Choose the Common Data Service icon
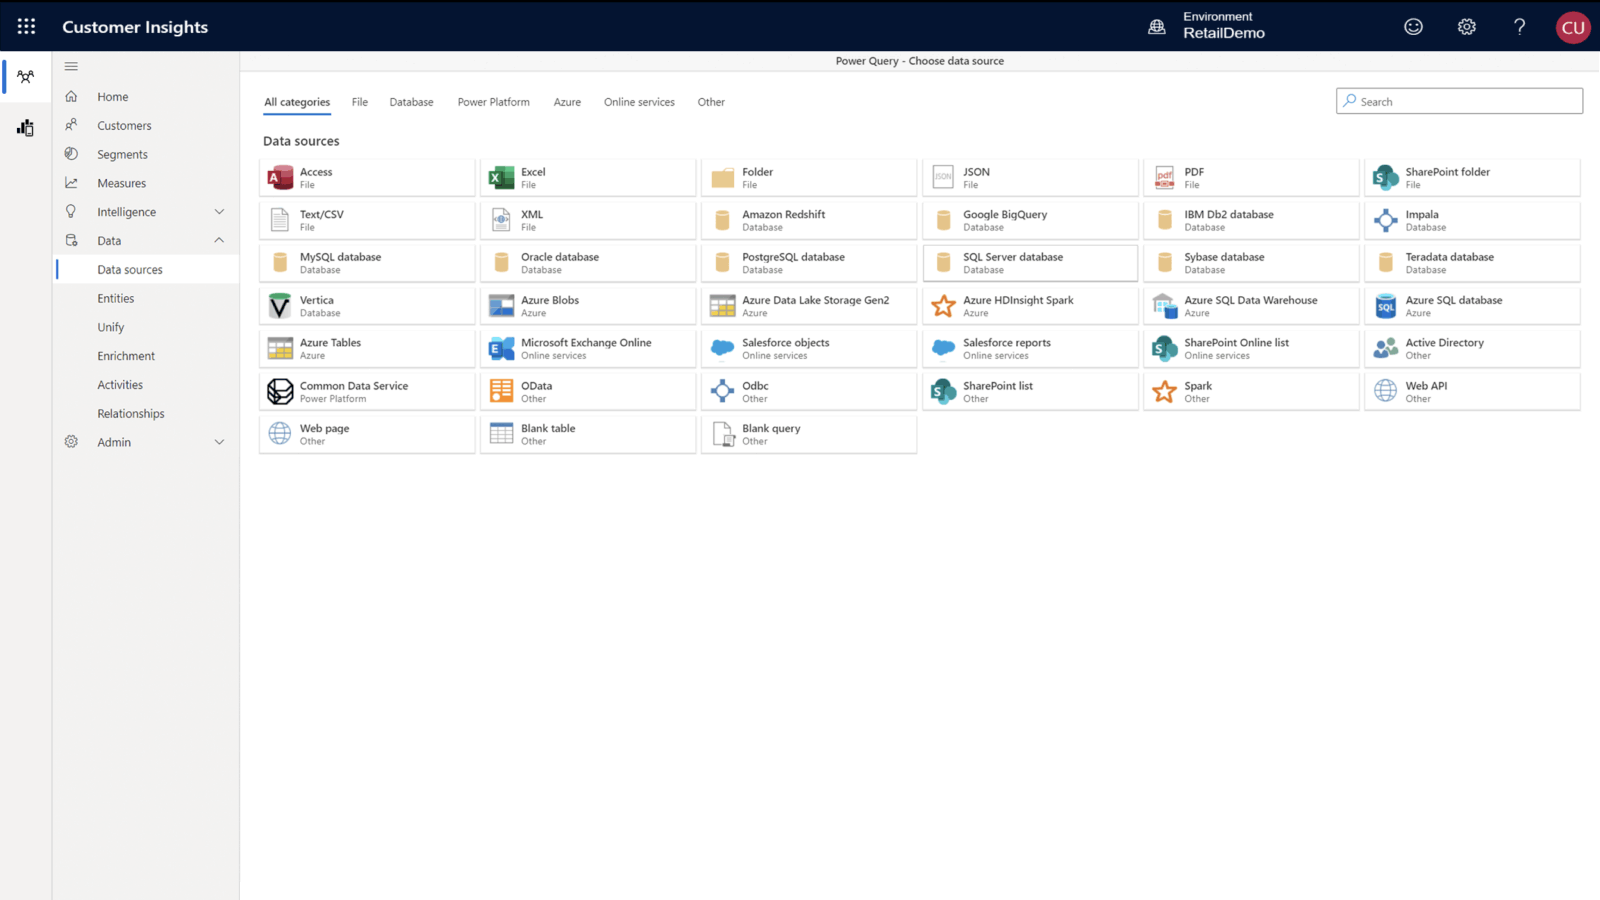The width and height of the screenshot is (1600, 900). [280, 391]
